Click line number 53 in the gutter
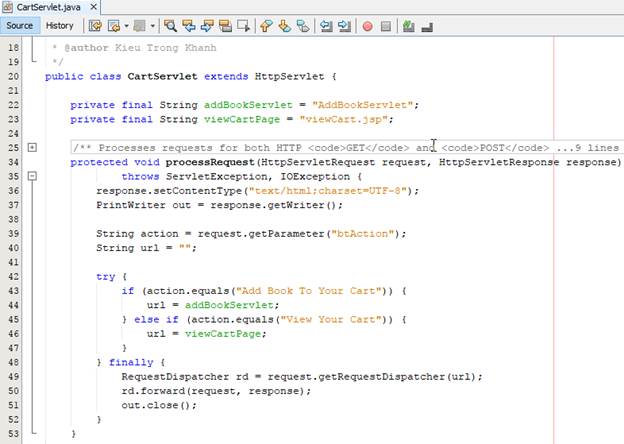The width and height of the screenshot is (624, 444). [x=13, y=434]
